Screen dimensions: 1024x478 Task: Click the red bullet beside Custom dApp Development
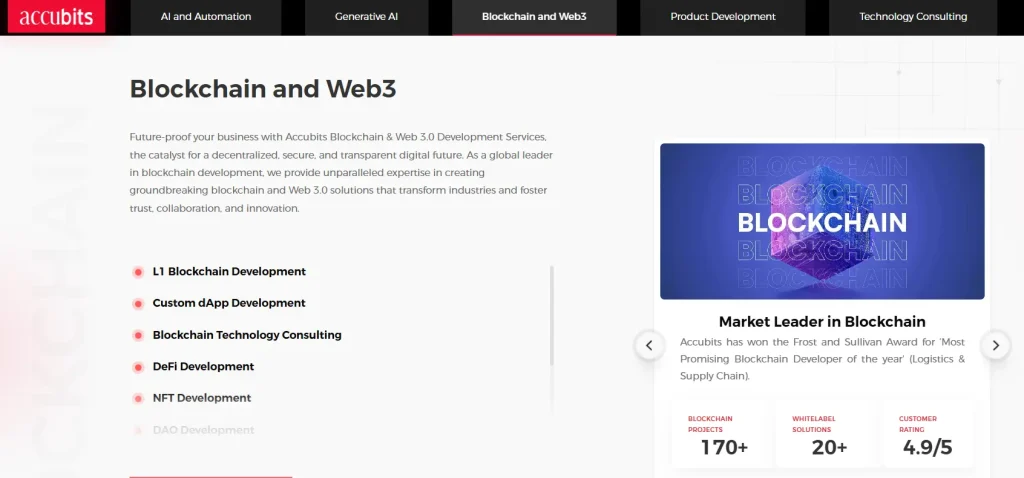pyautogui.click(x=138, y=304)
